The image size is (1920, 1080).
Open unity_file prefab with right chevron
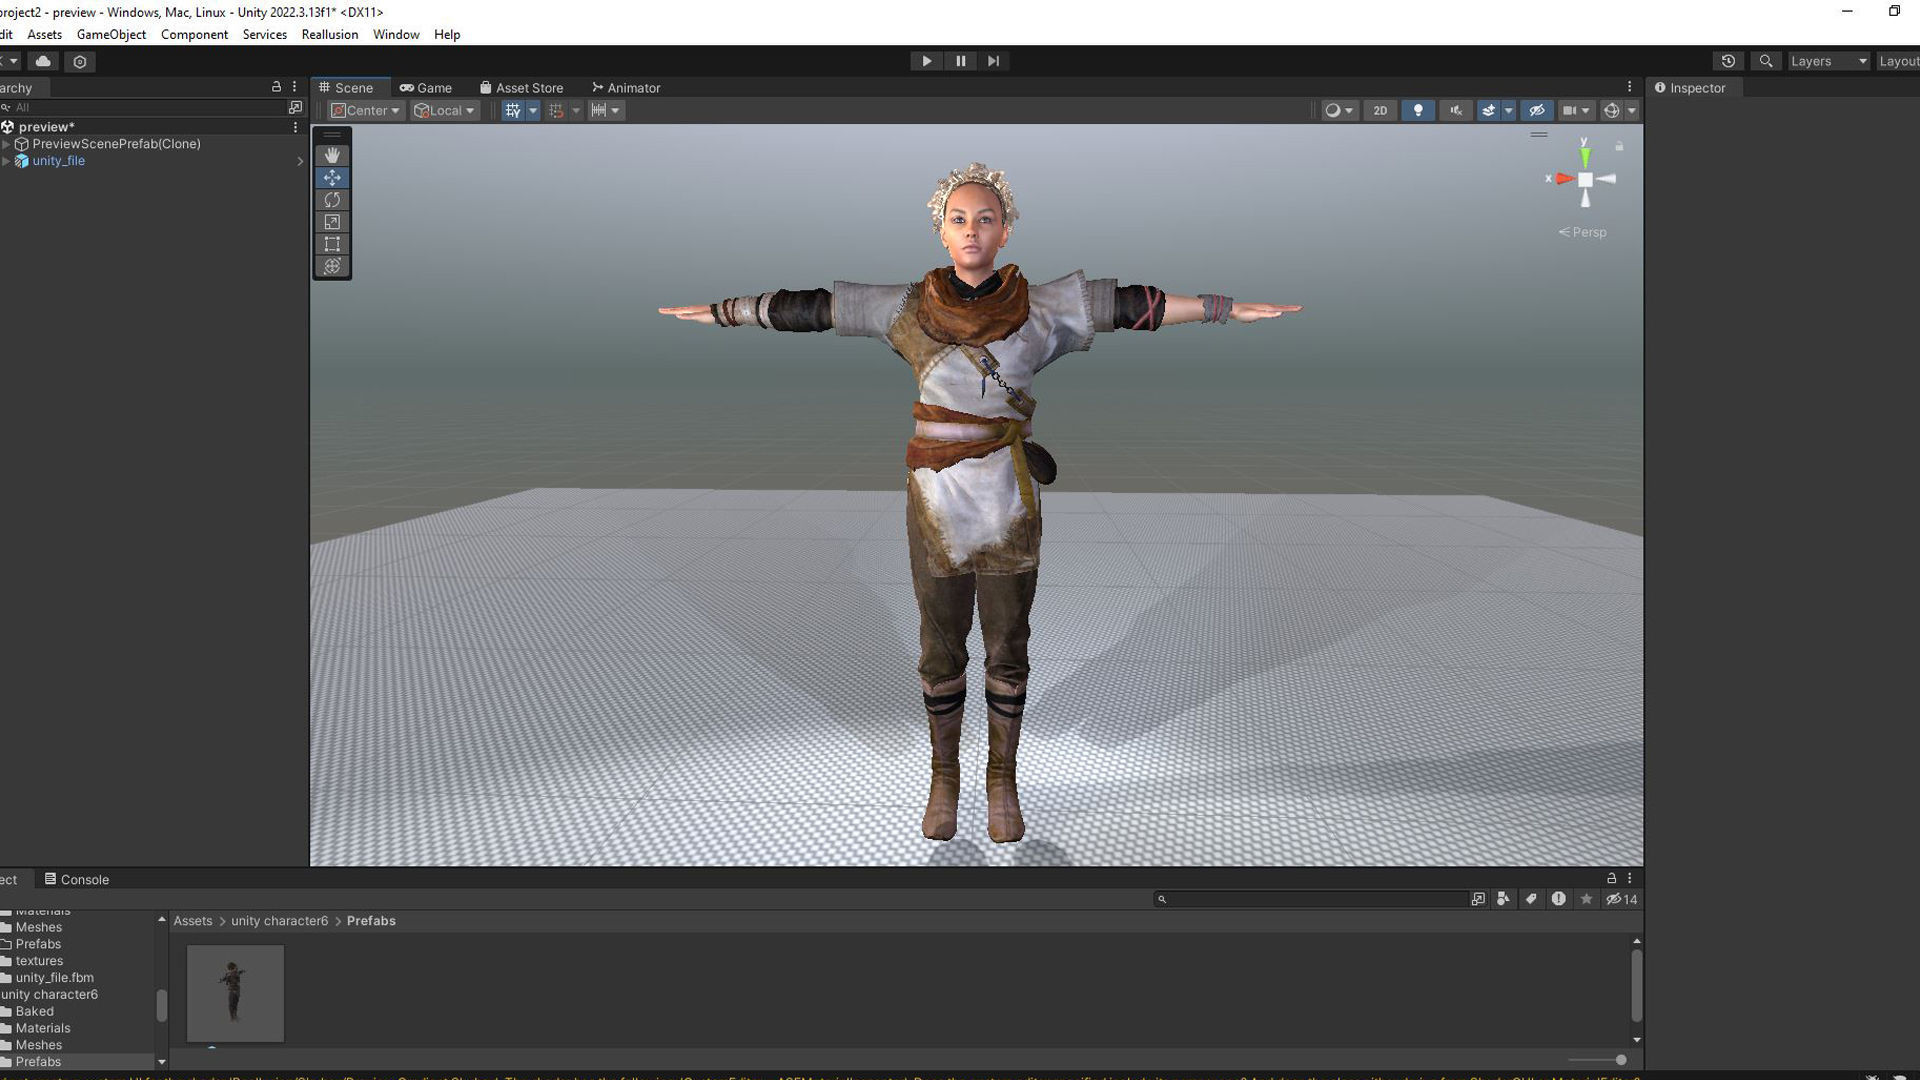[300, 161]
